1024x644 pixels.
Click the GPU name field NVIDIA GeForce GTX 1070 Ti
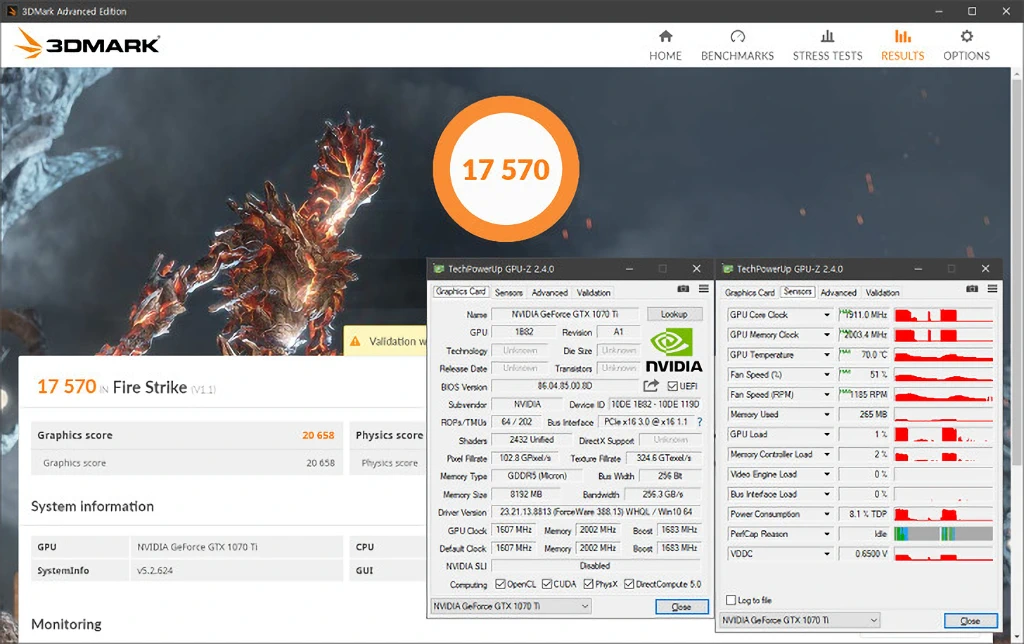[564, 314]
